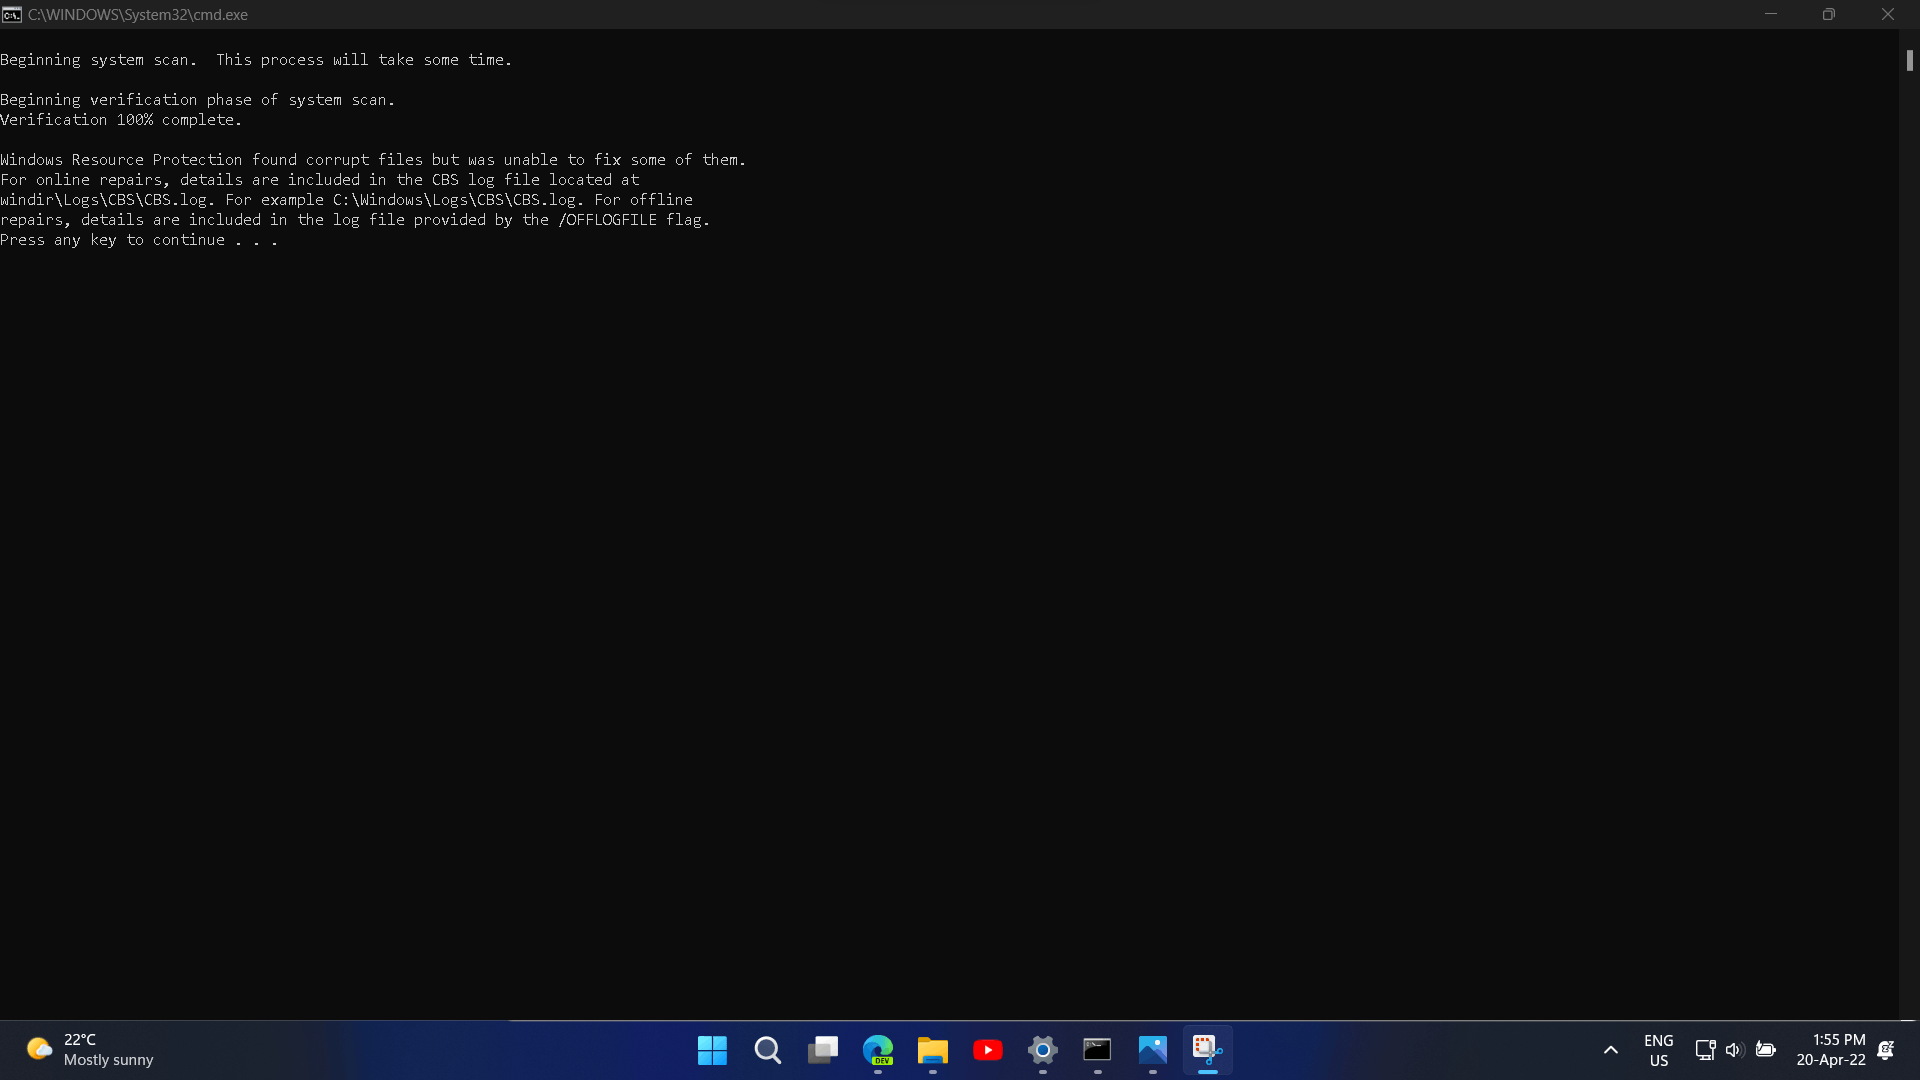
Task: Click the cmd window vertical scrollbar thumb
Action: point(1909,60)
